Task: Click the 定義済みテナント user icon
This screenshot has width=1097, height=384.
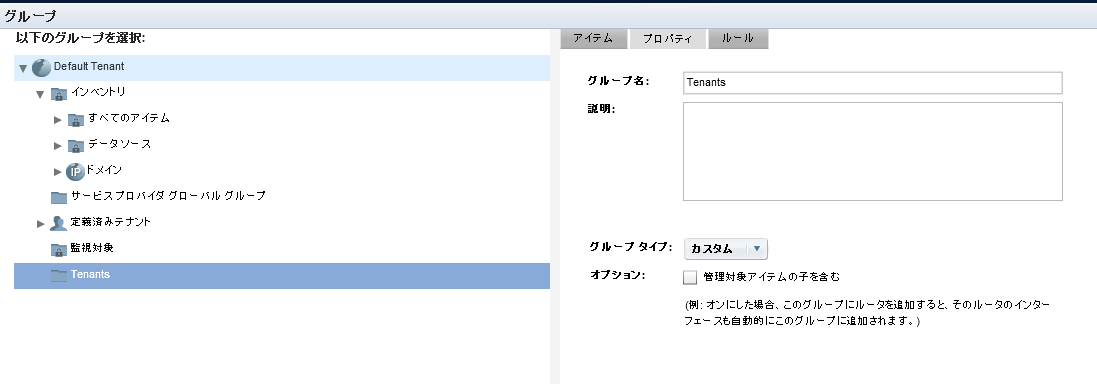Action: pos(59,223)
